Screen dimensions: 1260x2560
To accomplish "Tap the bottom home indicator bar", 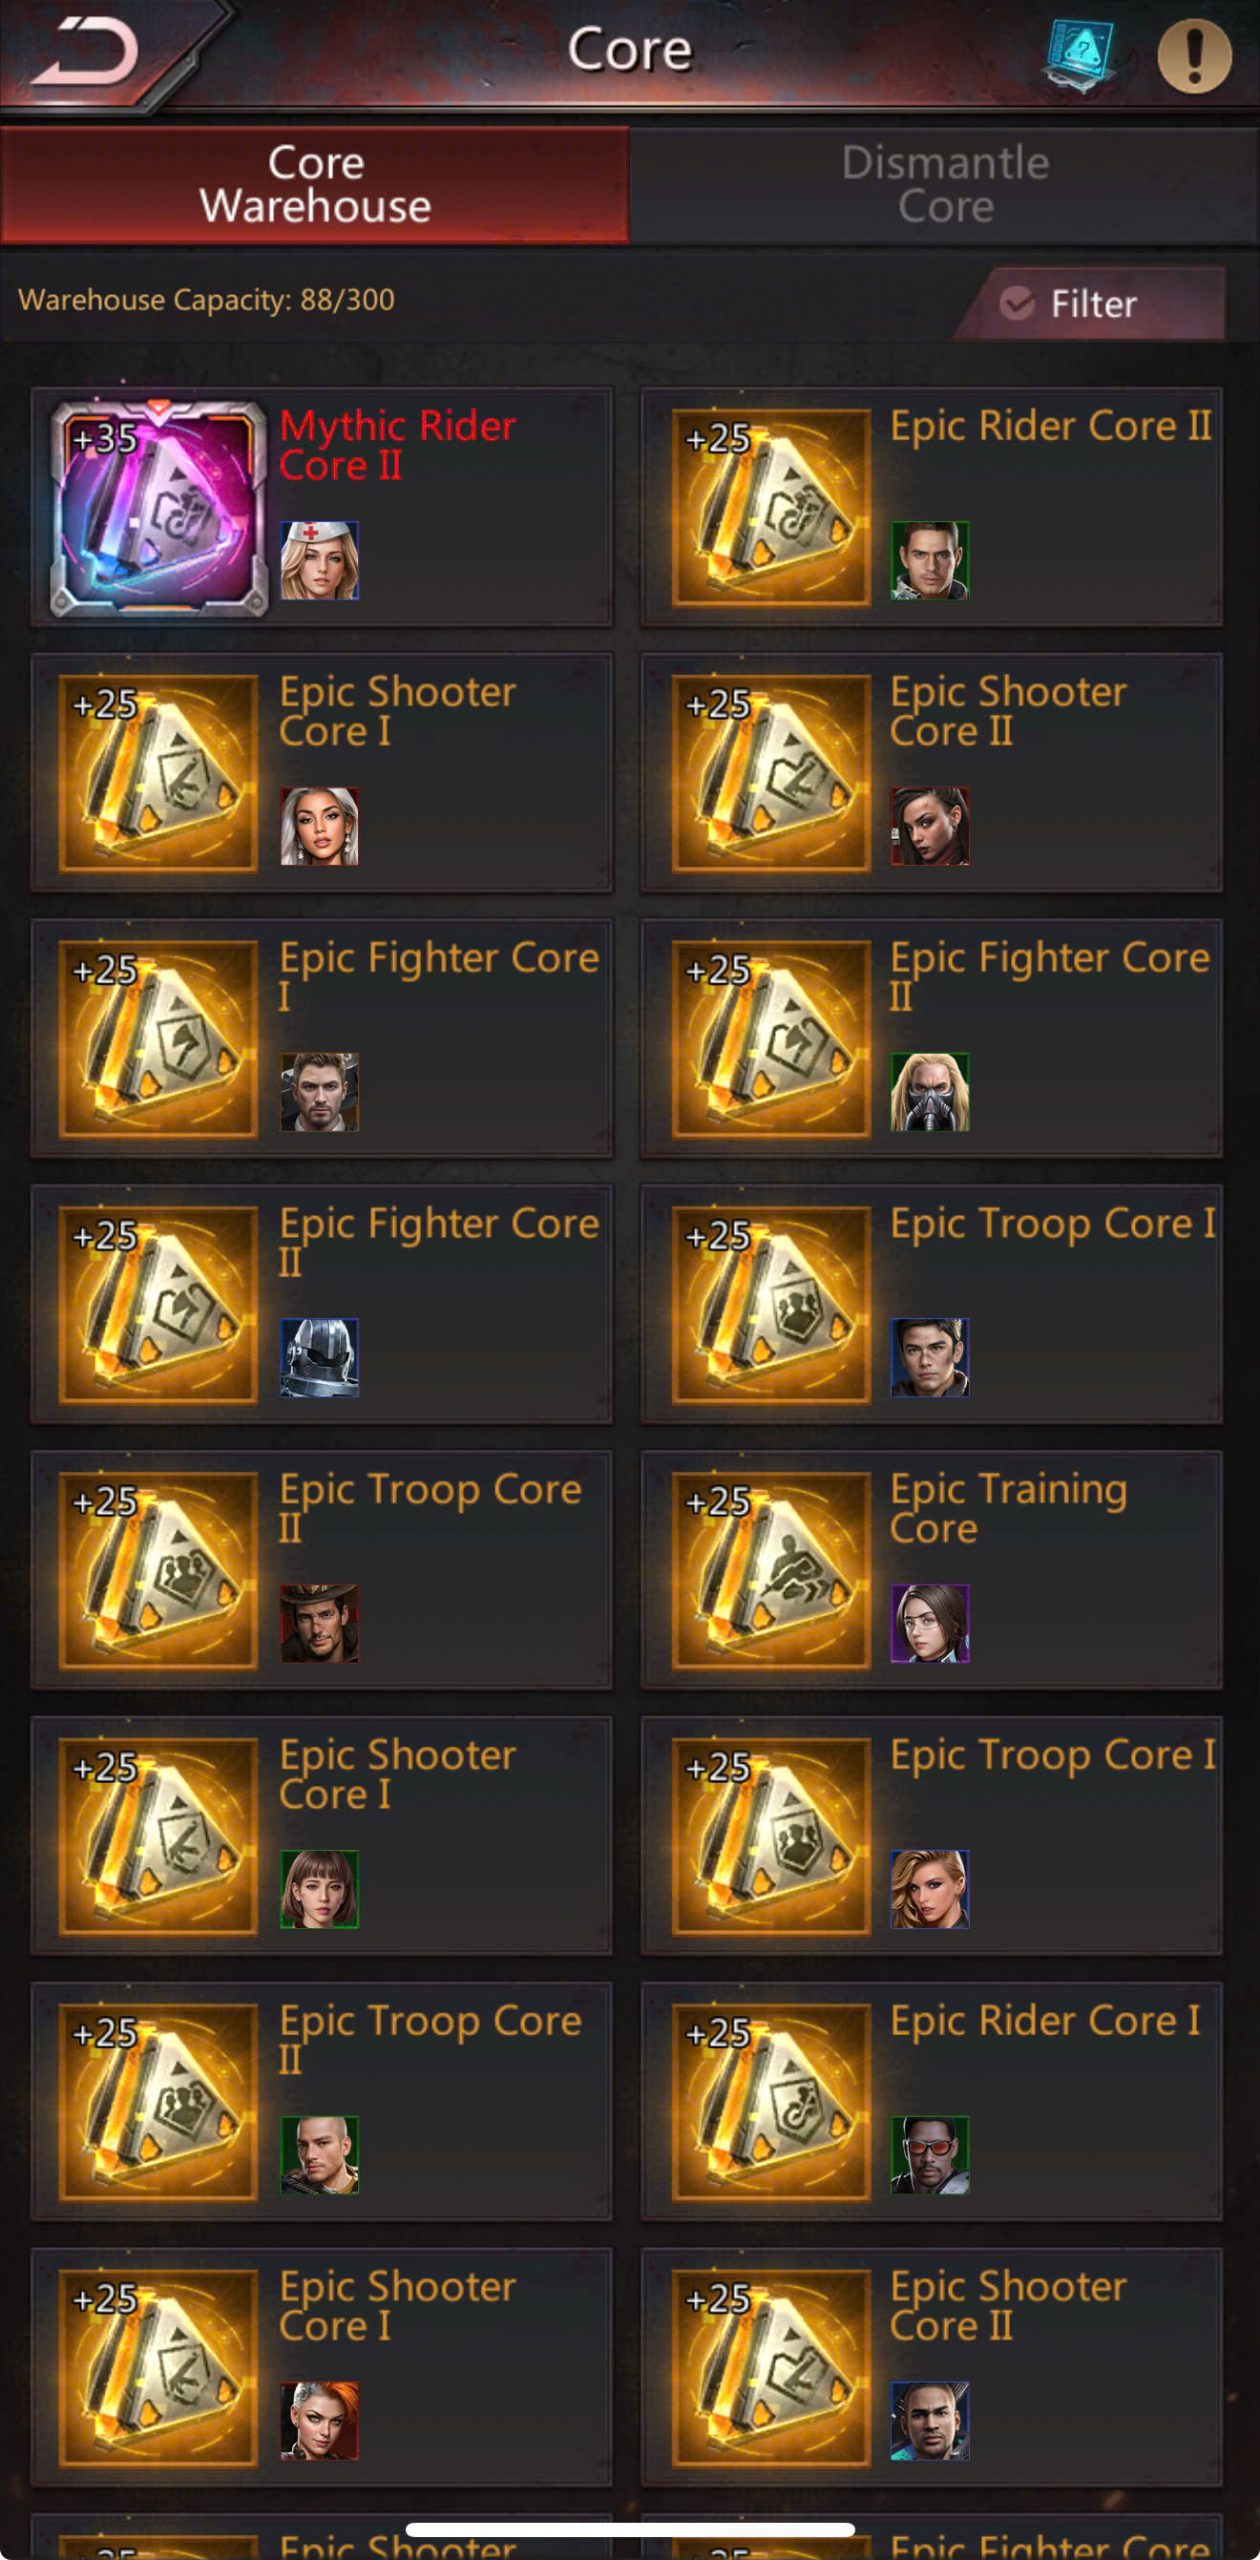I will point(629,2529).
